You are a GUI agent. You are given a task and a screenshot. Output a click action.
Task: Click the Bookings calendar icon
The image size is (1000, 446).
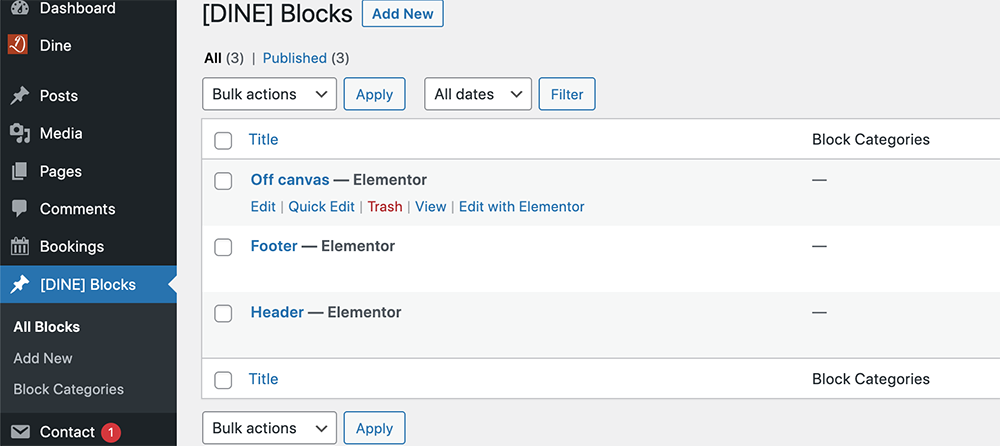coord(20,246)
